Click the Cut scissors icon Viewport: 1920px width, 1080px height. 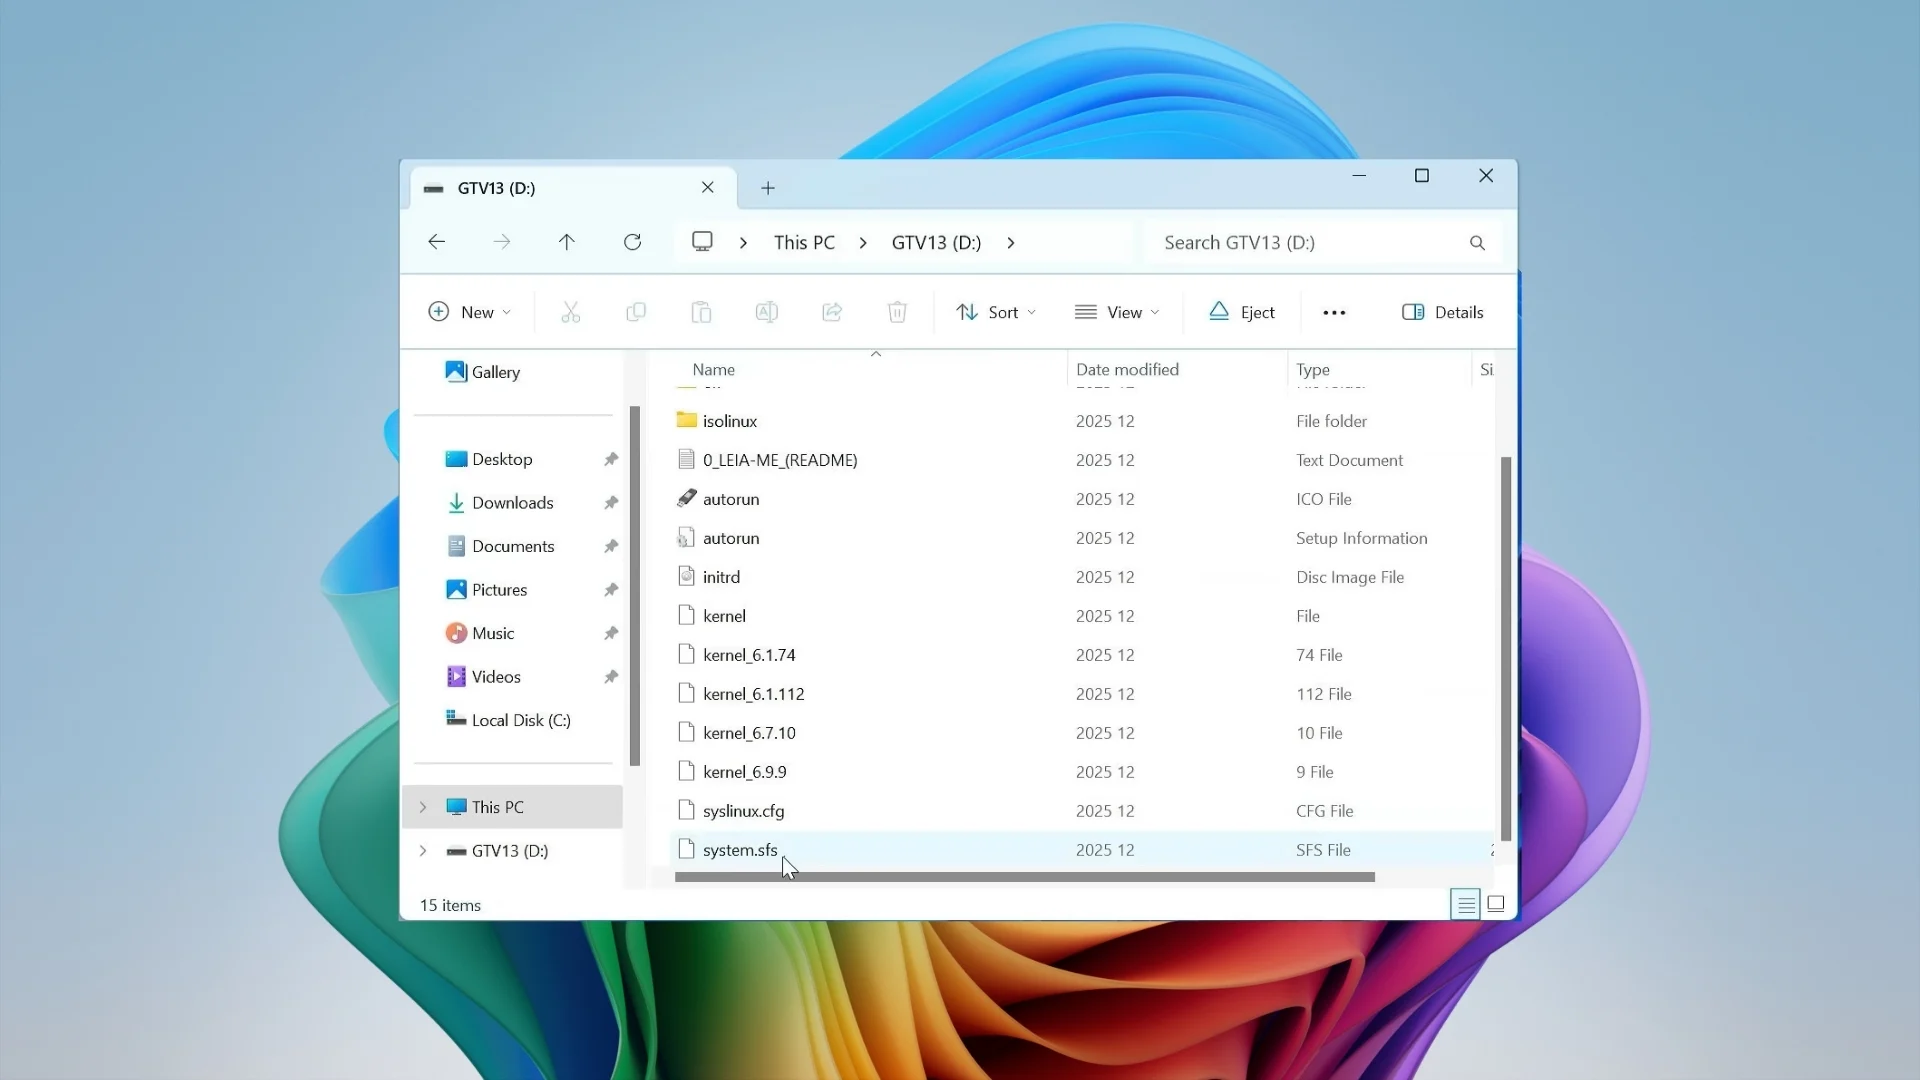(570, 313)
